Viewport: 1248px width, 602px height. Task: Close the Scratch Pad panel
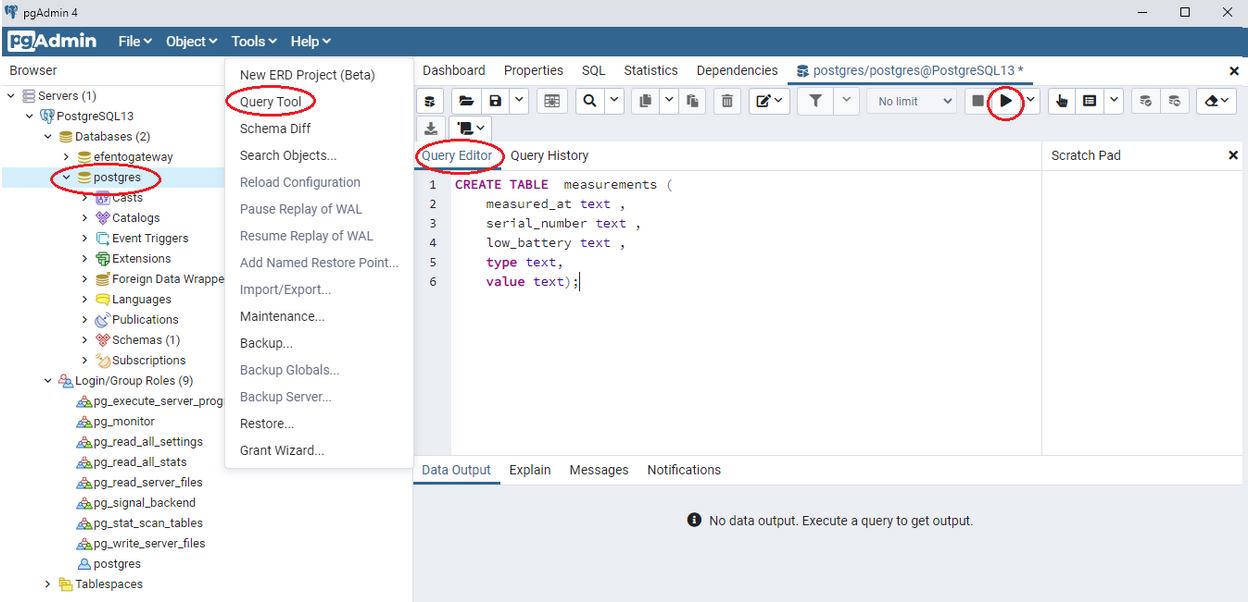(x=1233, y=156)
